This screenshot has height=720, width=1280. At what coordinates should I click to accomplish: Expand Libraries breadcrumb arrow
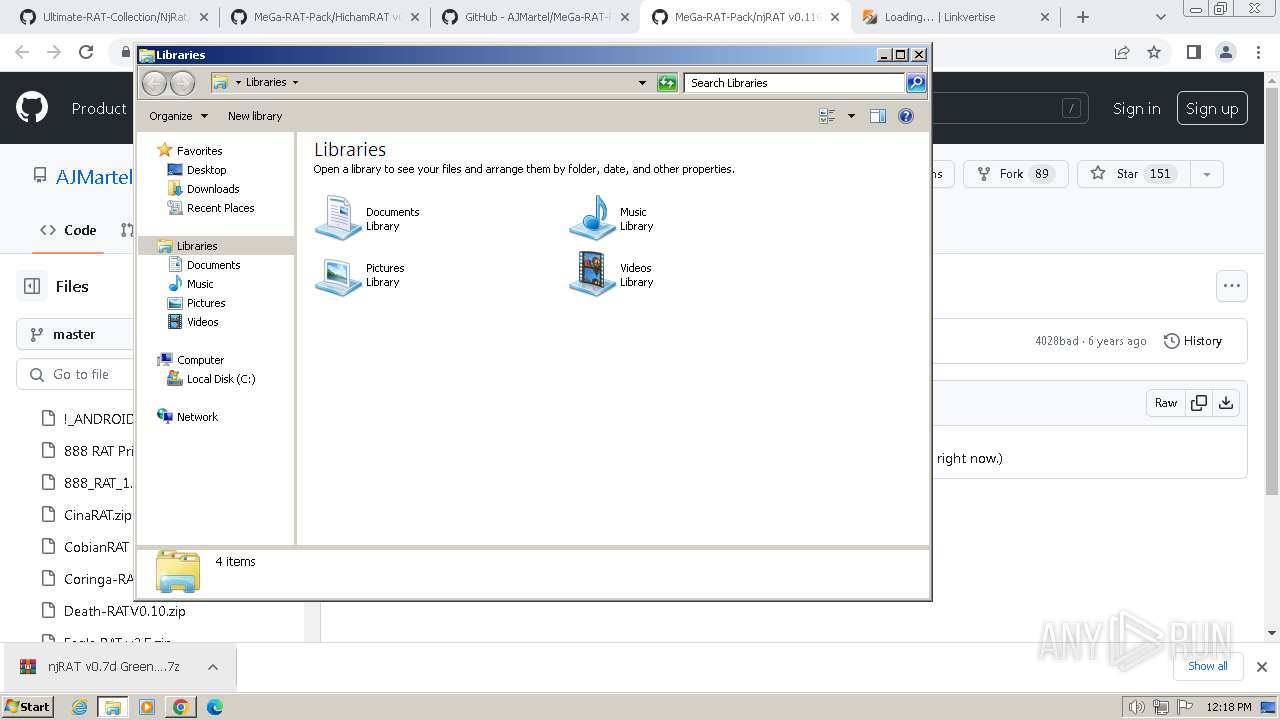coord(295,83)
